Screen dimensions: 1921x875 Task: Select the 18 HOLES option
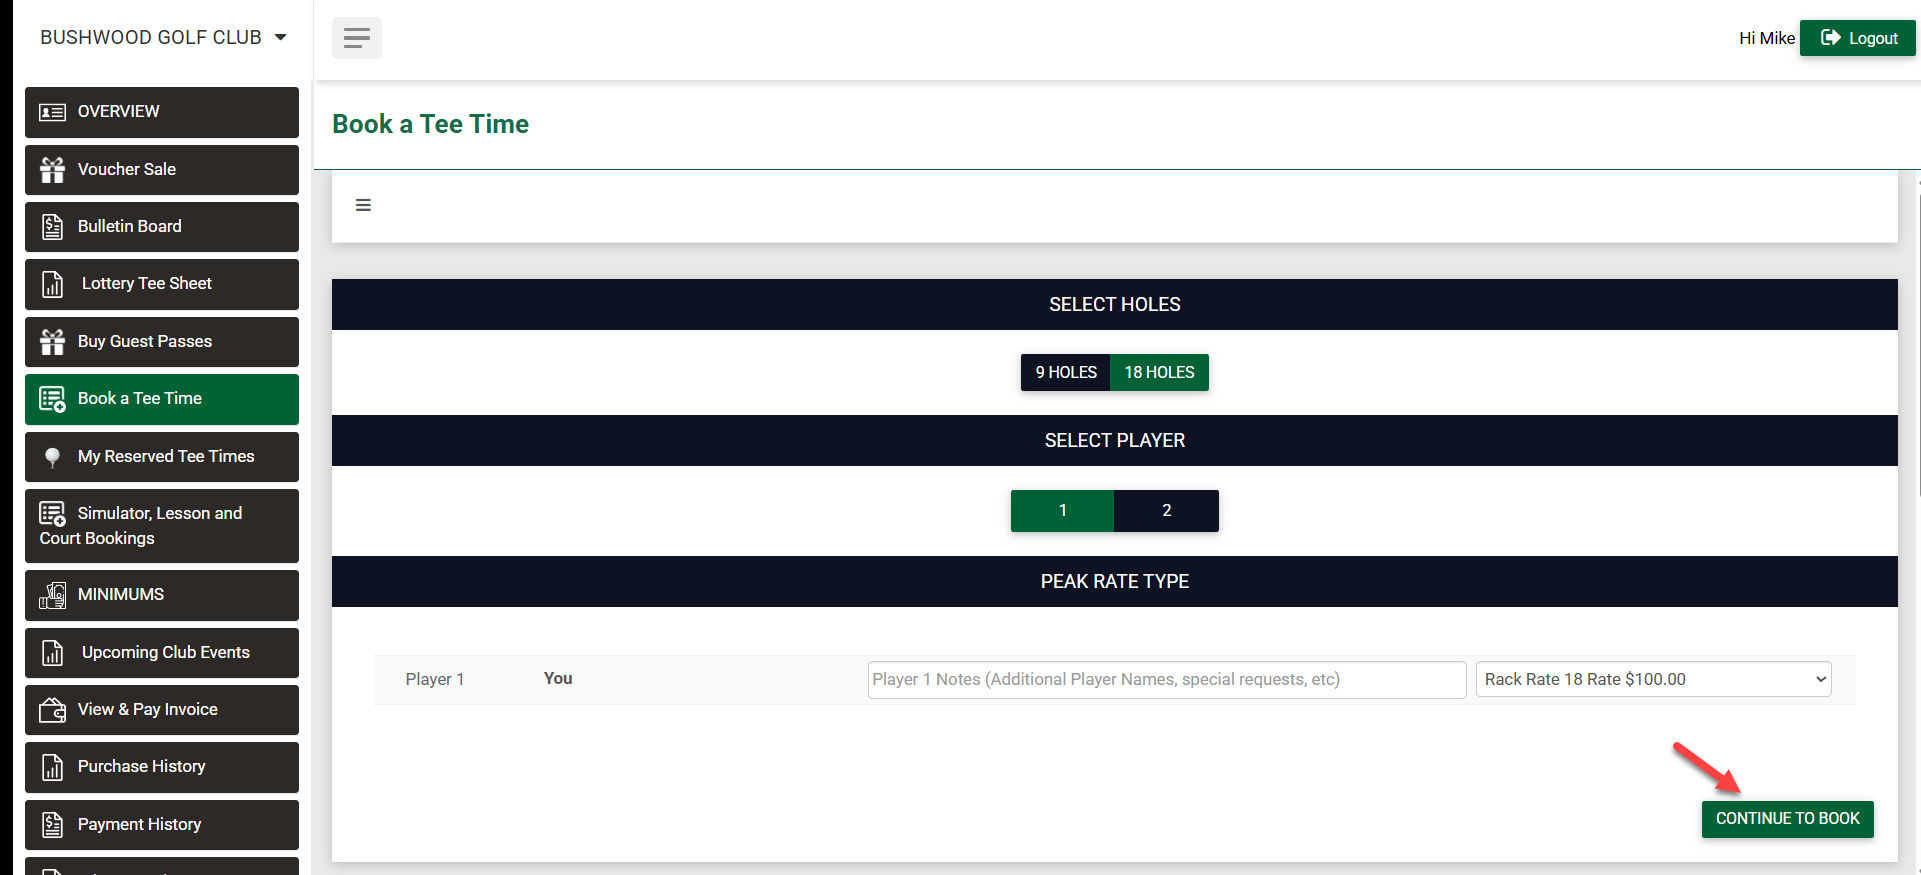pyautogui.click(x=1159, y=372)
